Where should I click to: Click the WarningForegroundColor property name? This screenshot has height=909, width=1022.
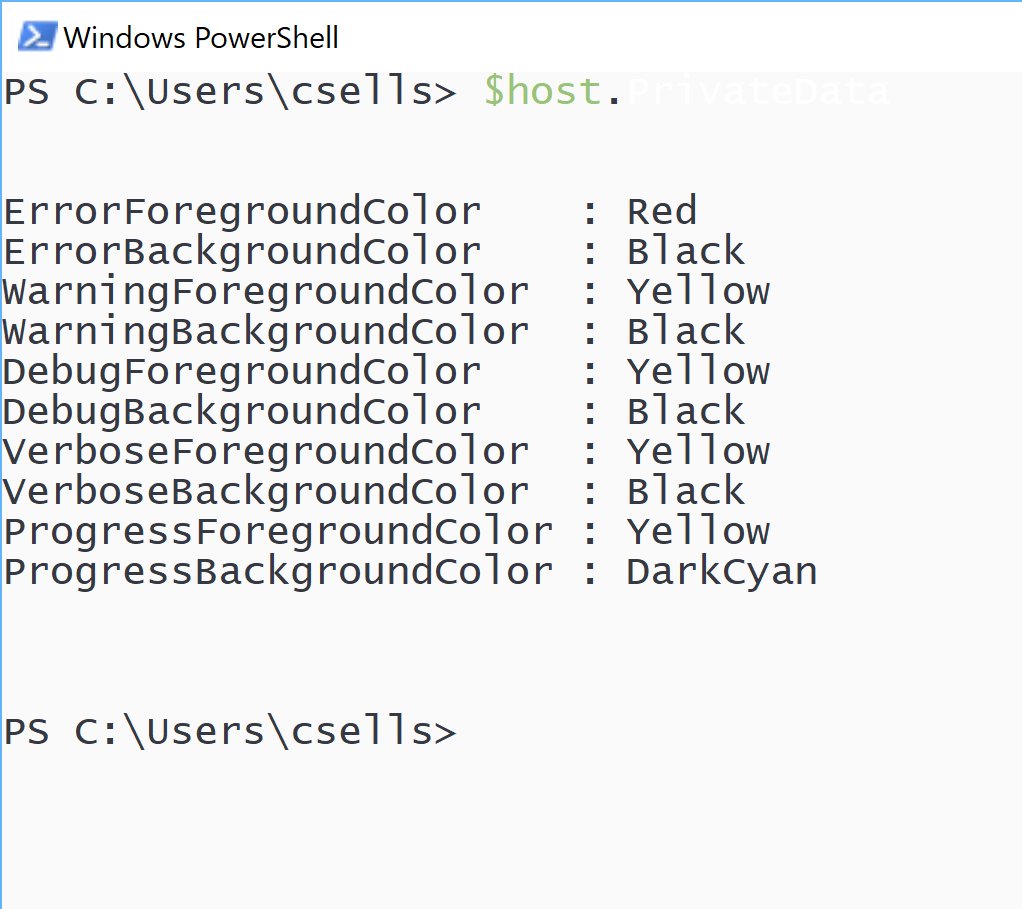pyautogui.click(x=266, y=293)
